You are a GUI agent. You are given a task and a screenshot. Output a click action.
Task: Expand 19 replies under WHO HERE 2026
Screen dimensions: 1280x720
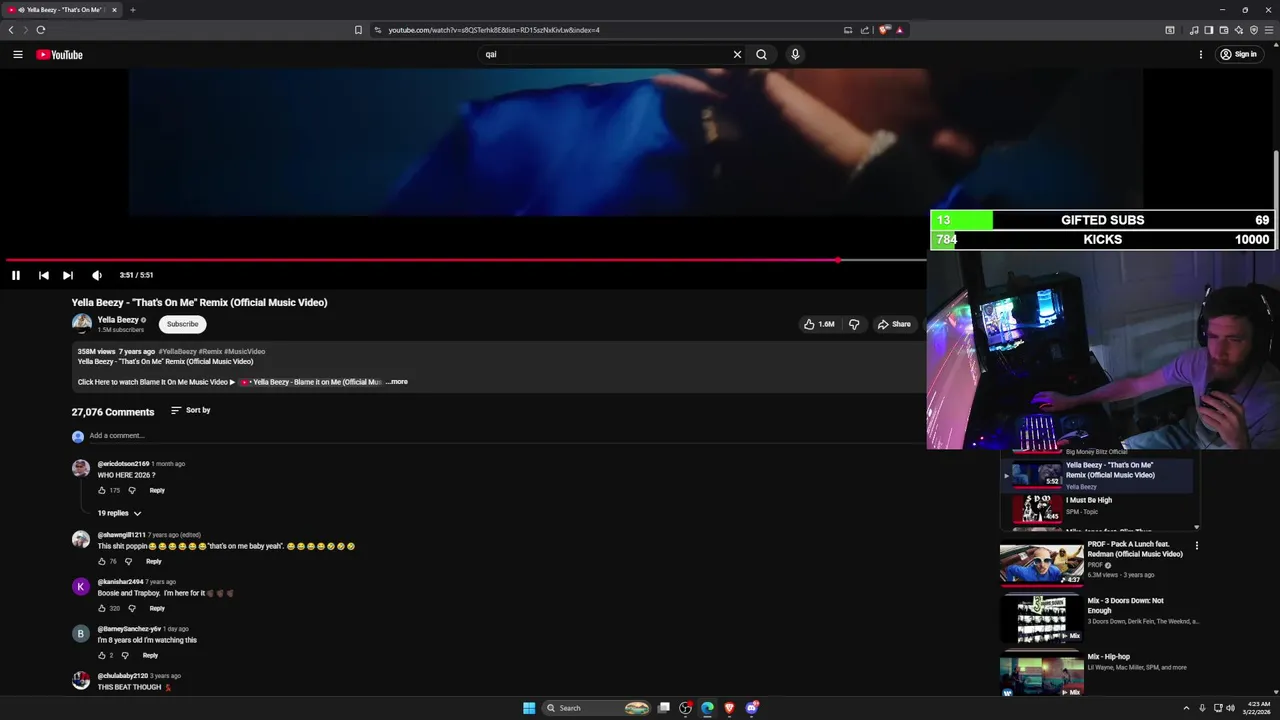[x=119, y=513]
